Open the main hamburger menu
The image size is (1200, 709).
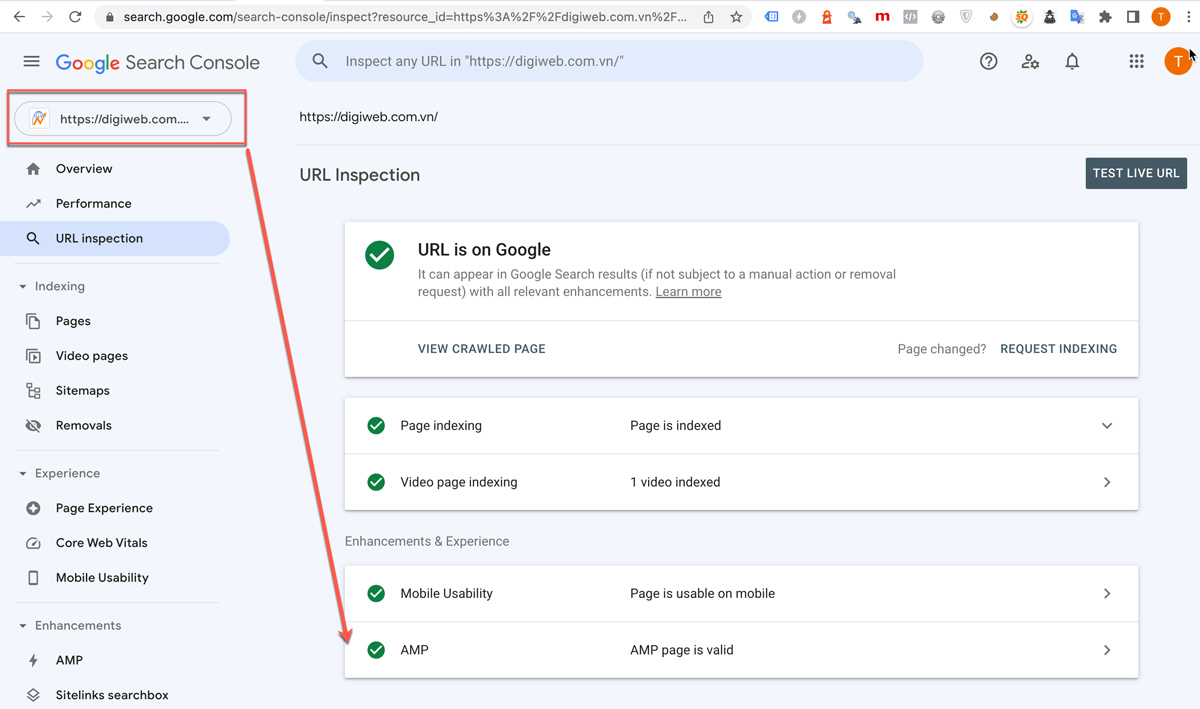click(32, 62)
